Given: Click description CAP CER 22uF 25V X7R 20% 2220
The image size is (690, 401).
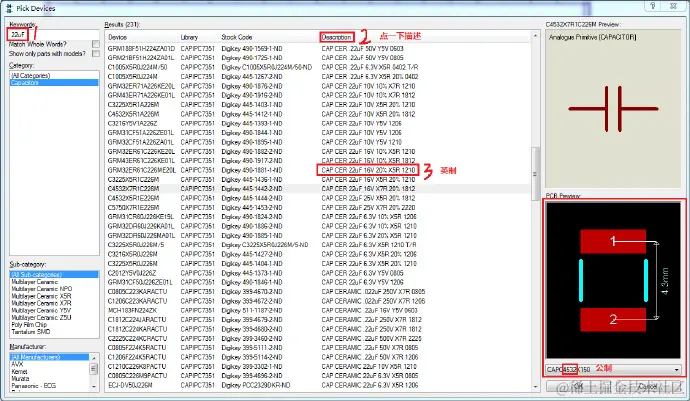Looking at the screenshot, I should 368,208.
